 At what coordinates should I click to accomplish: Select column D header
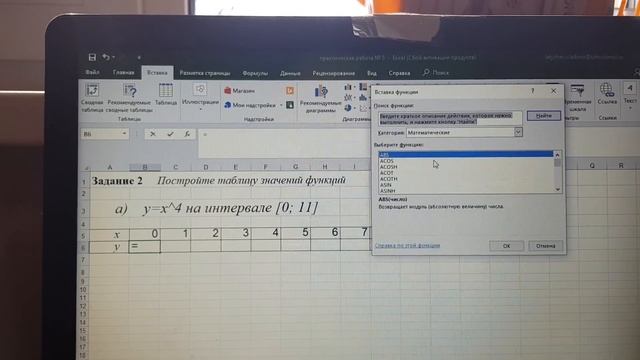coord(206,167)
